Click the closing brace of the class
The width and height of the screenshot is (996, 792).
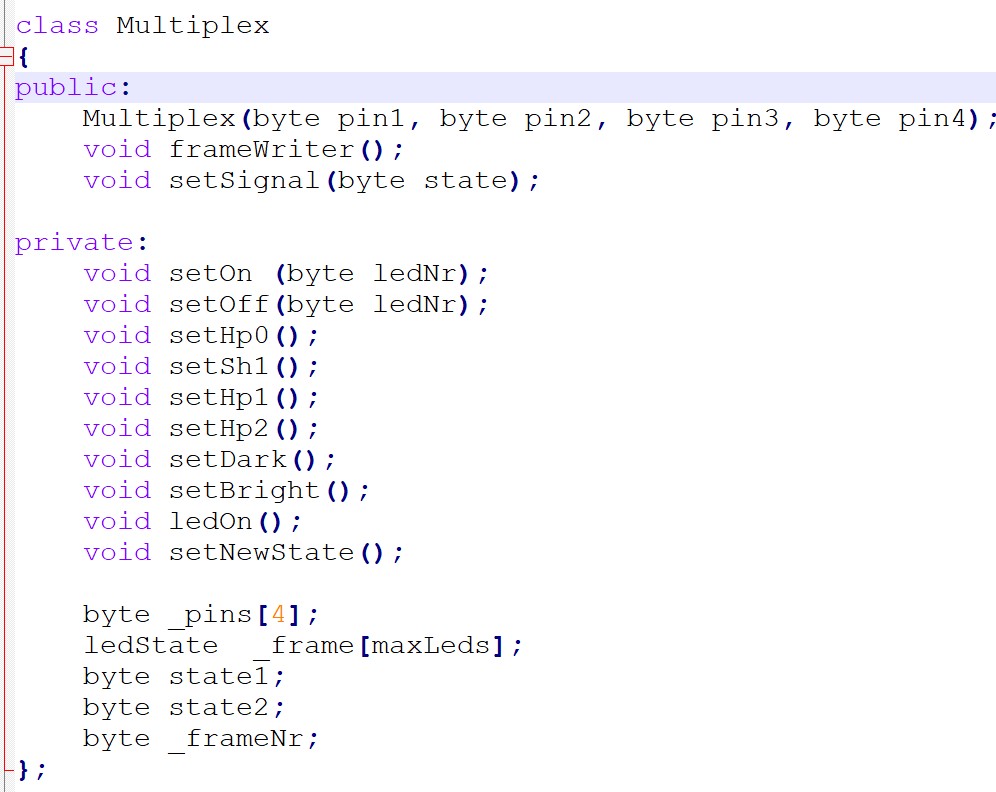[24, 770]
